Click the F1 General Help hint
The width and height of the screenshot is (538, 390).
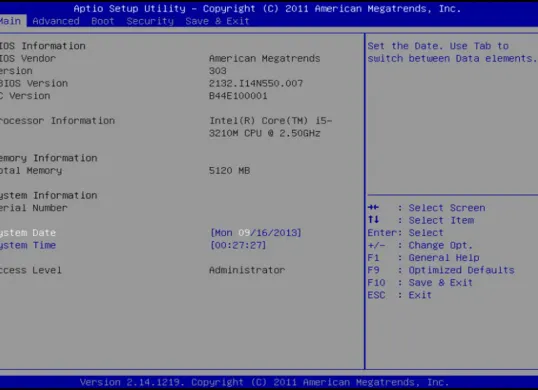pyautogui.click(x=423, y=258)
